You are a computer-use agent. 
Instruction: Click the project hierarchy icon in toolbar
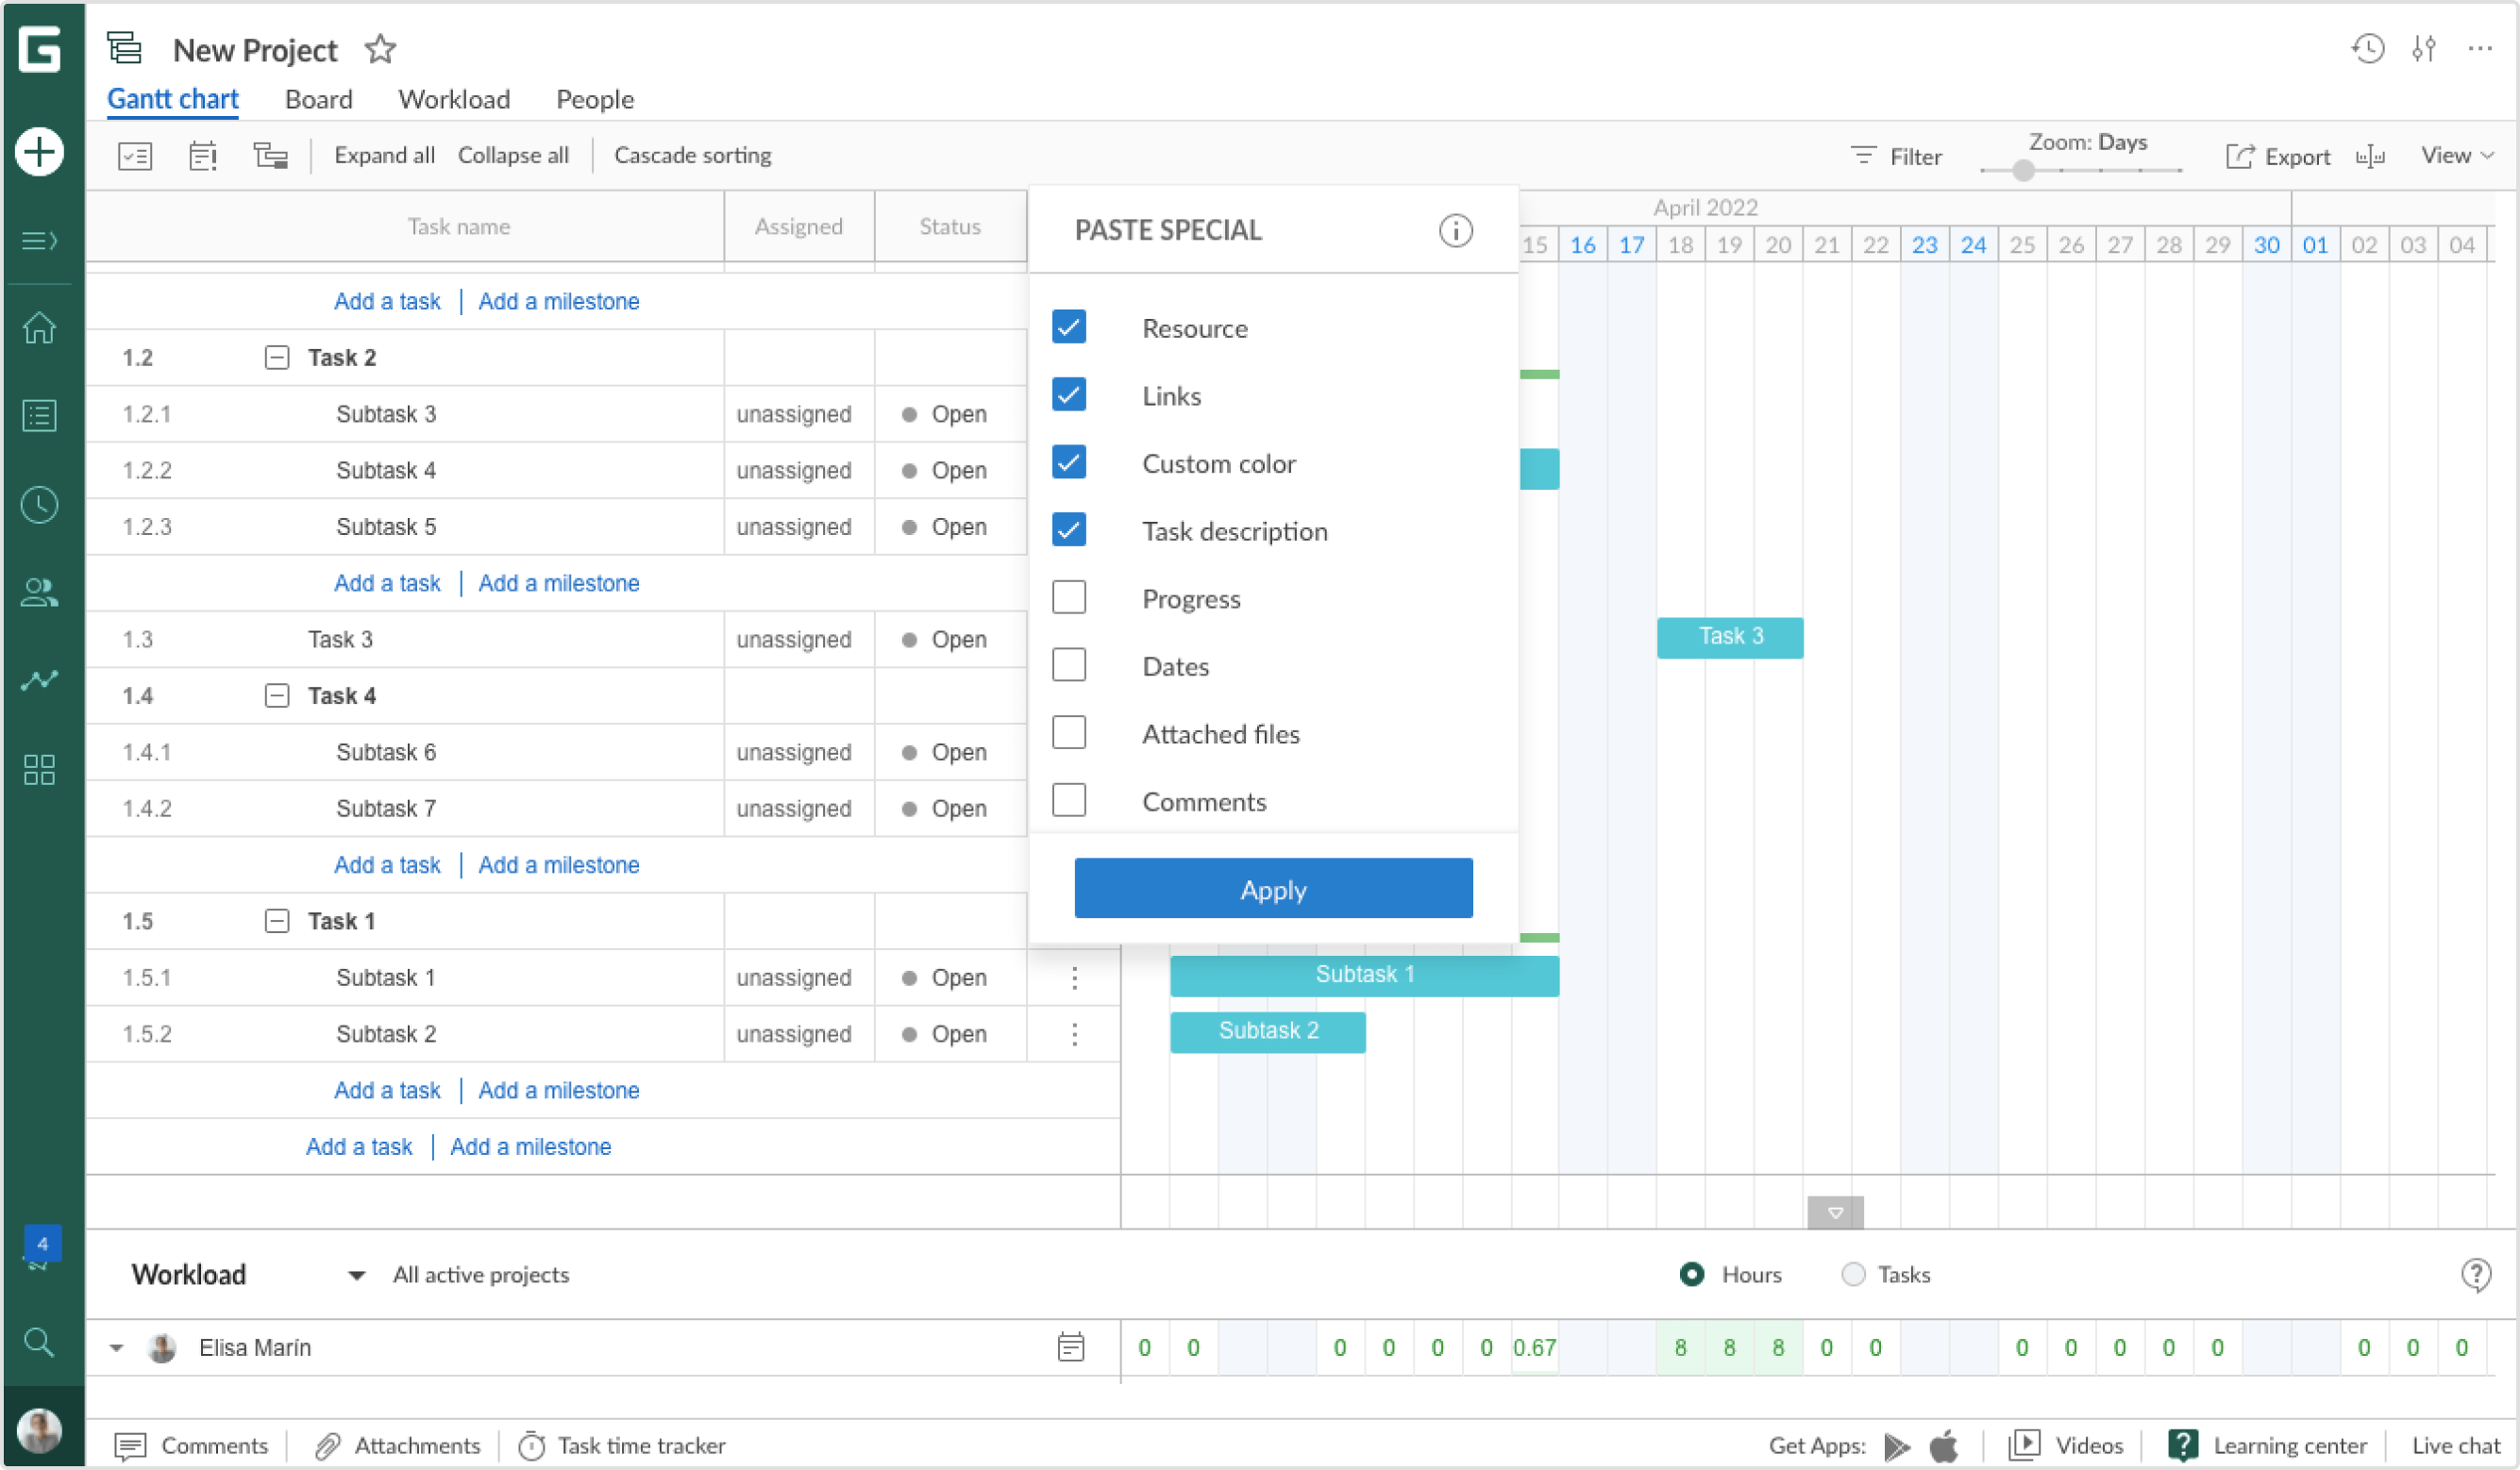click(x=270, y=155)
